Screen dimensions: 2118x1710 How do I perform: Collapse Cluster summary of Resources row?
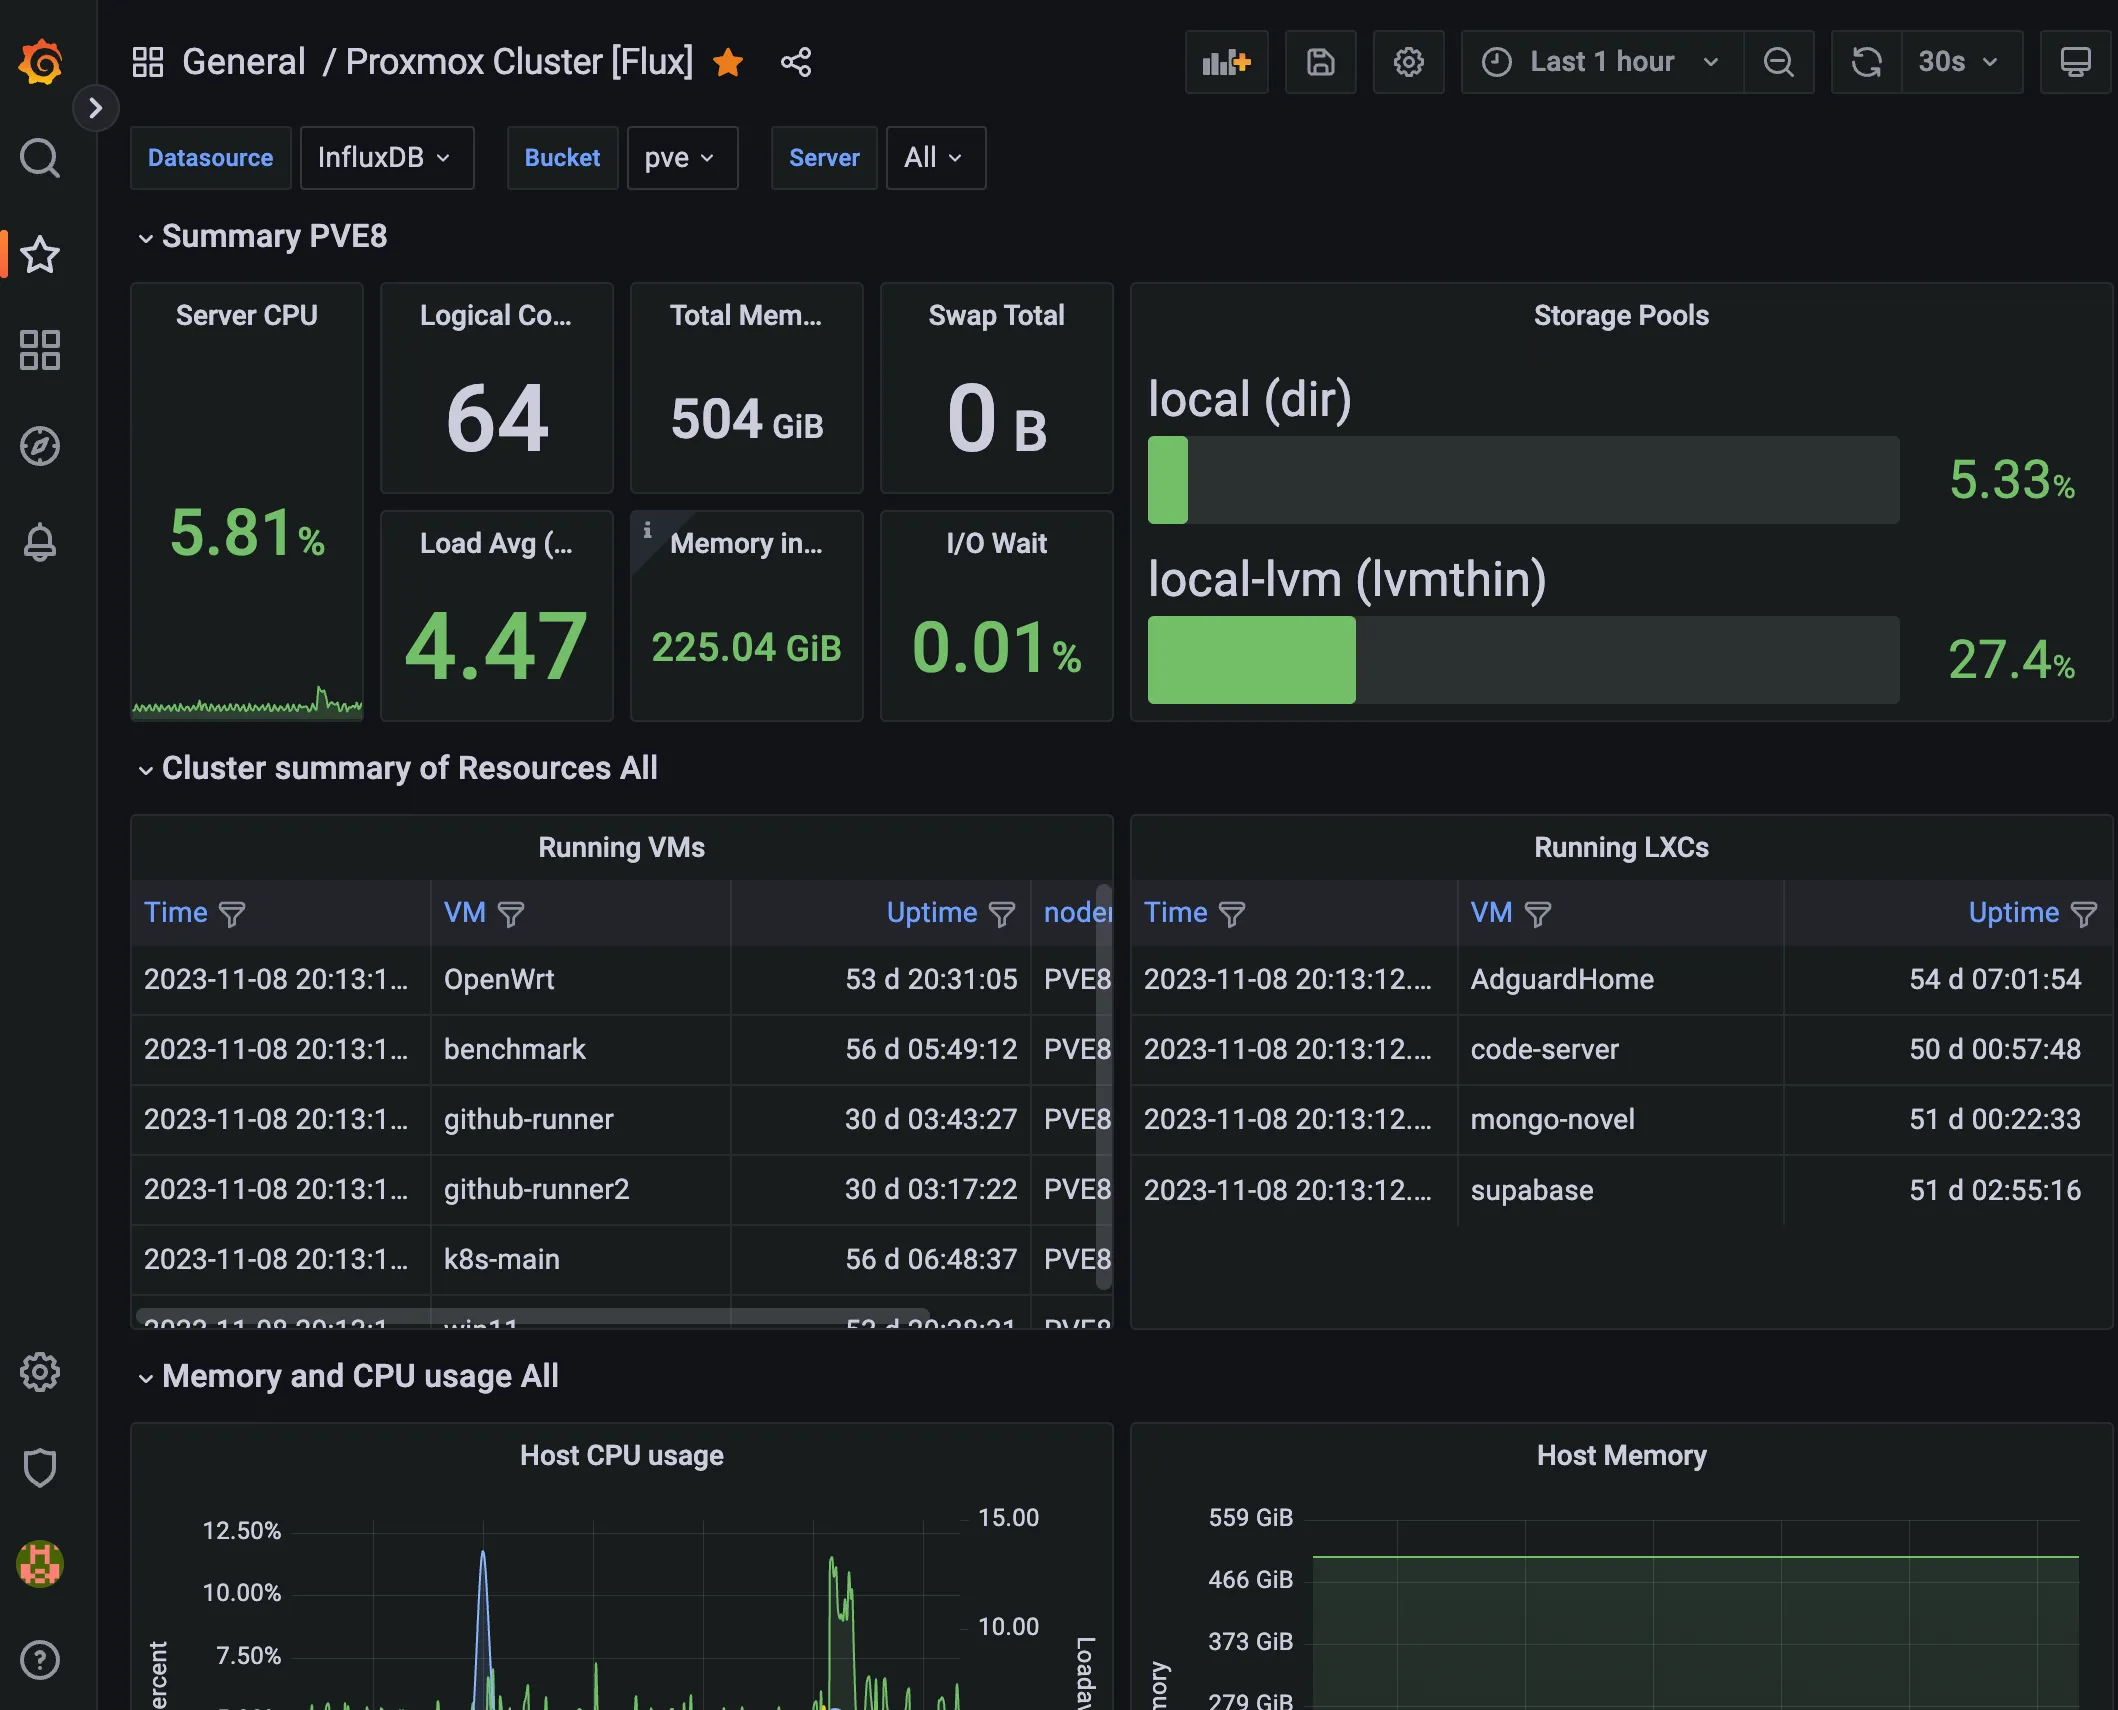(397, 769)
